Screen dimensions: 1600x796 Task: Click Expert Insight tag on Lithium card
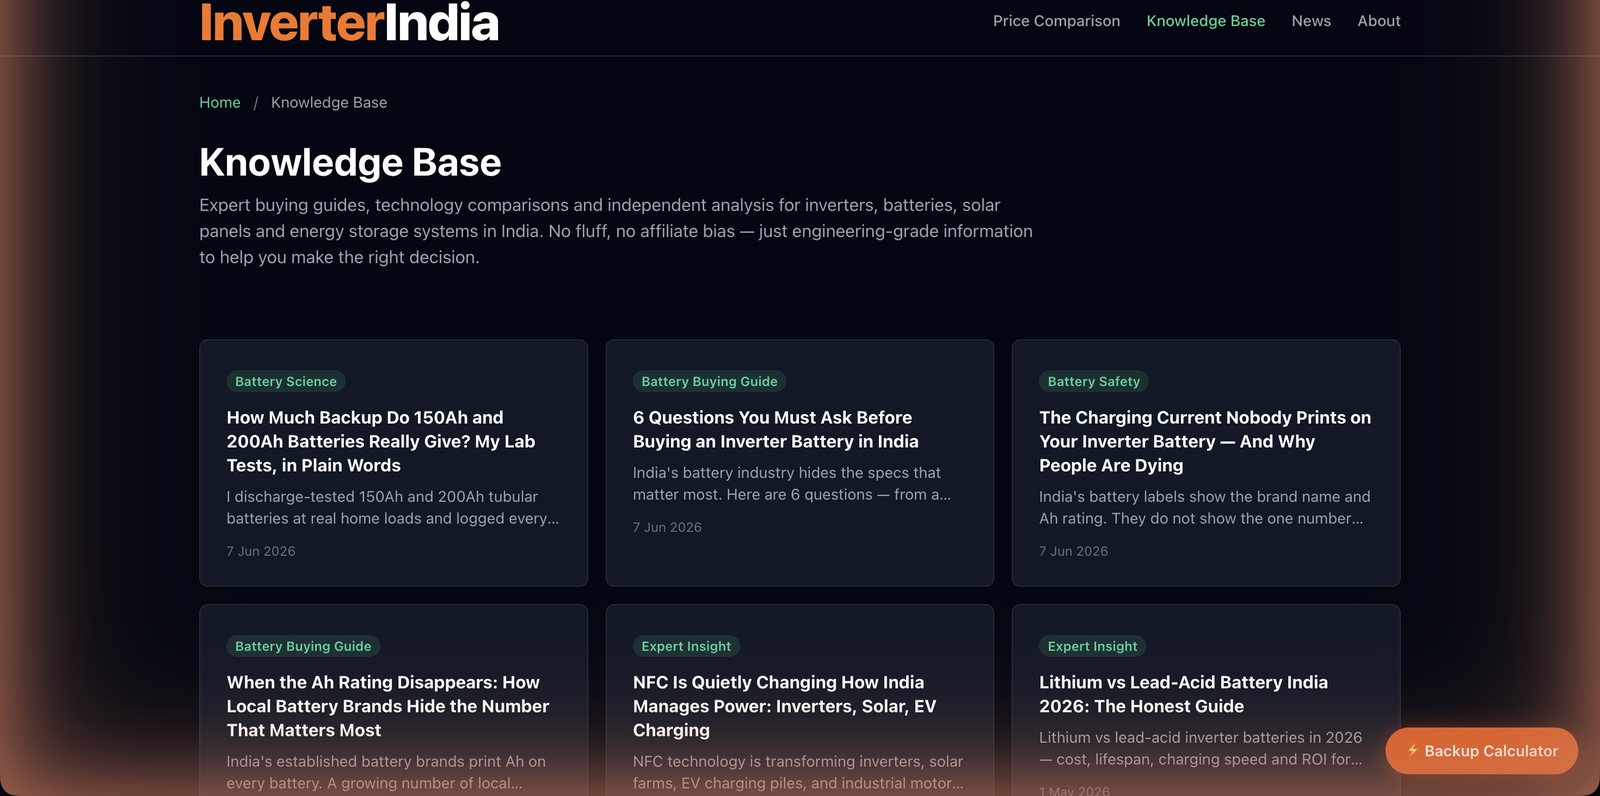1092,646
